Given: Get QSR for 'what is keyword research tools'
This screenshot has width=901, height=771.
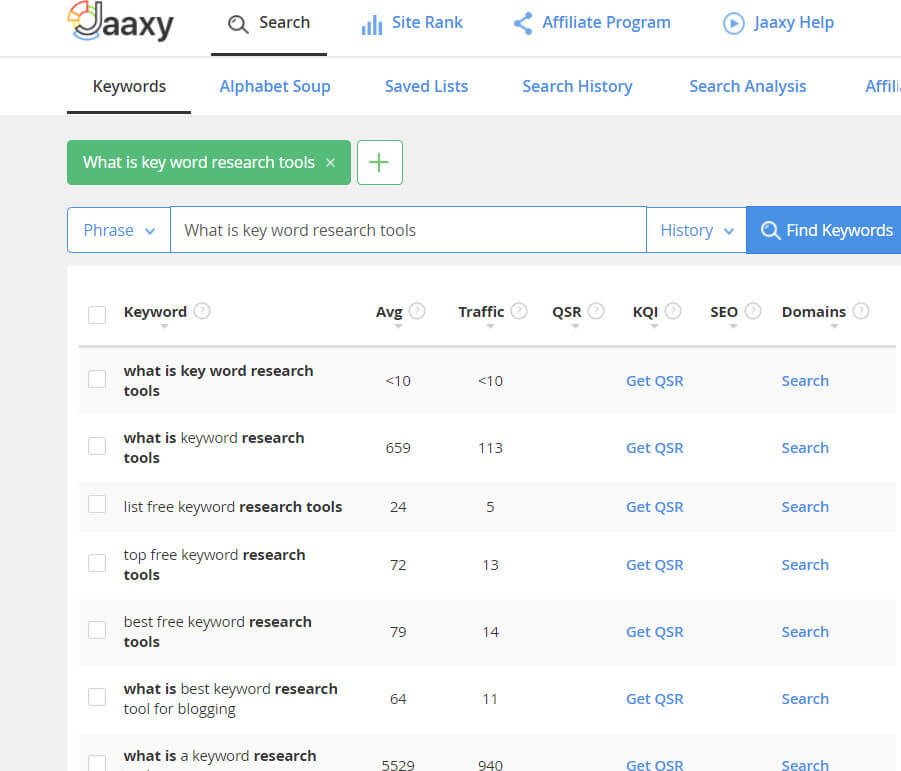Looking at the screenshot, I should tap(654, 448).
